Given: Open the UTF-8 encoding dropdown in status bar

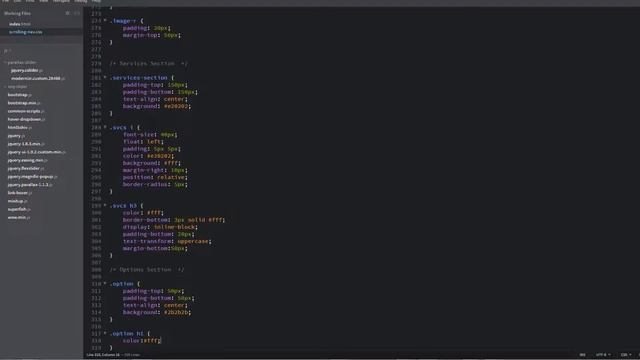Looking at the screenshot, I should [603, 355].
